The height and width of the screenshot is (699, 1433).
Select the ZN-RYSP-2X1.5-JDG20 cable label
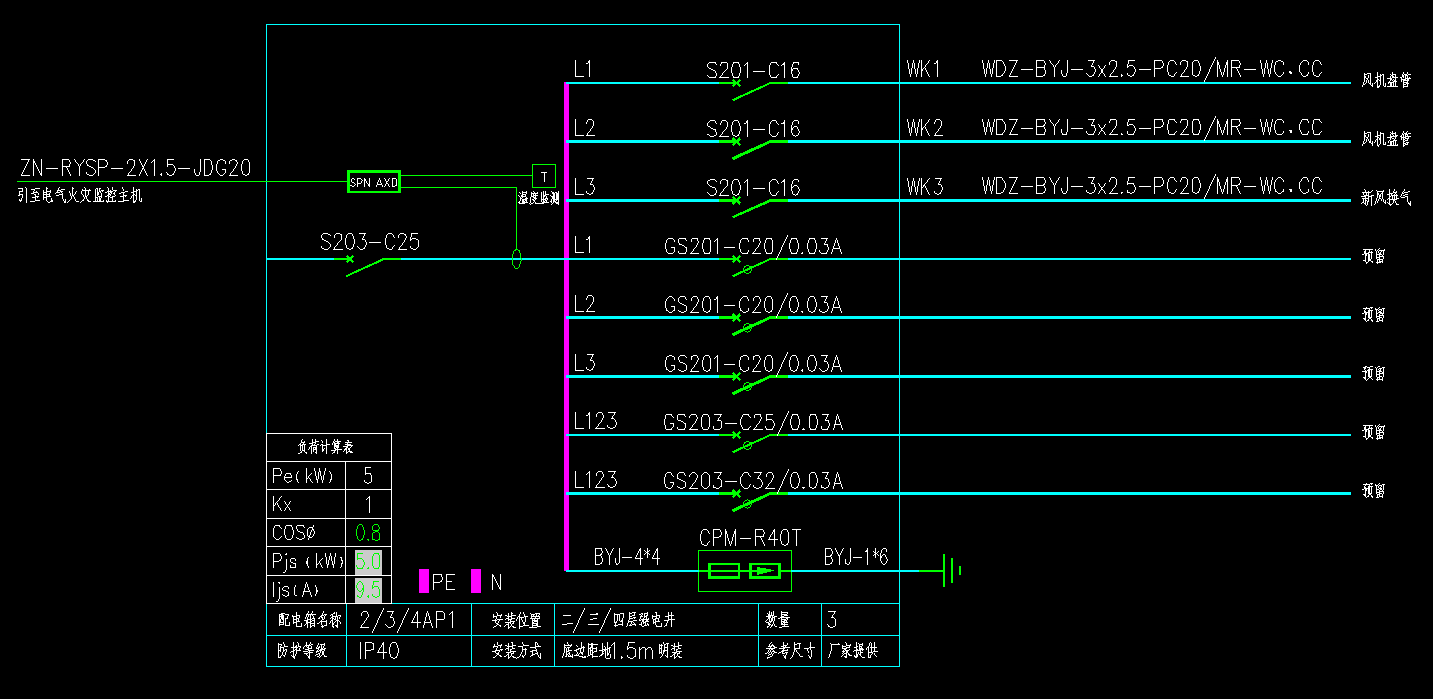tap(135, 168)
